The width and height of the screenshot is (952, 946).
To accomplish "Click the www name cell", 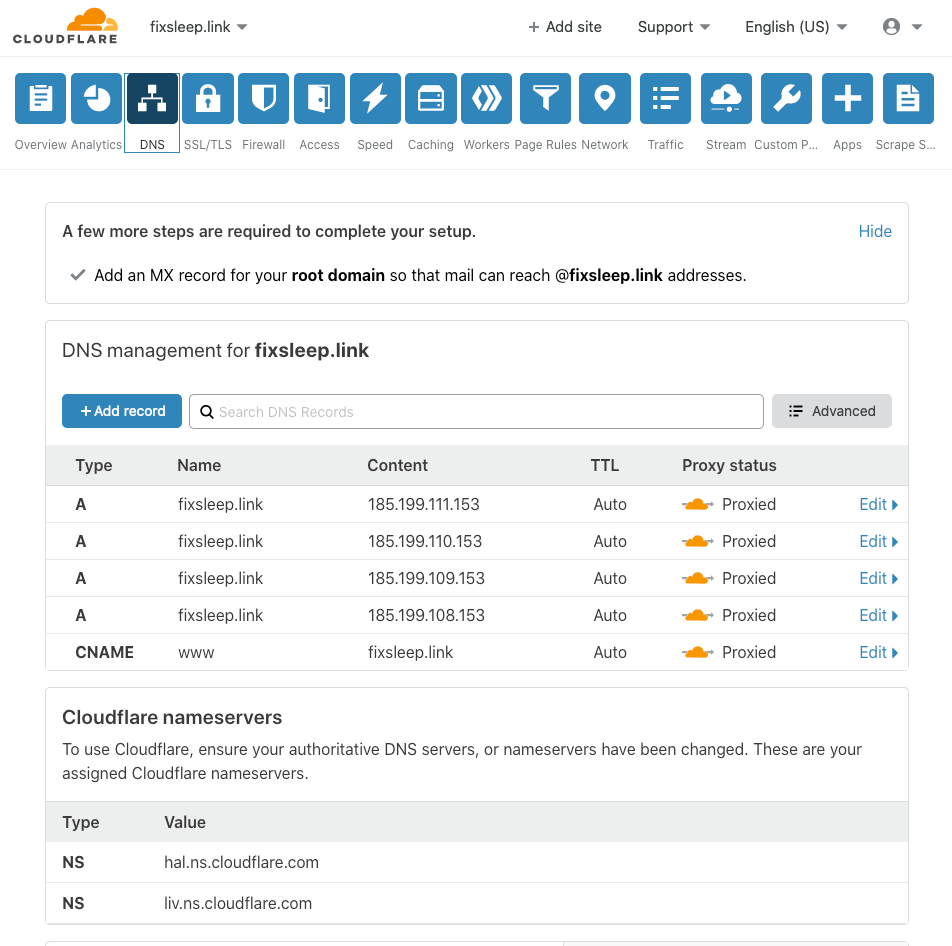I will pyautogui.click(x=196, y=653).
